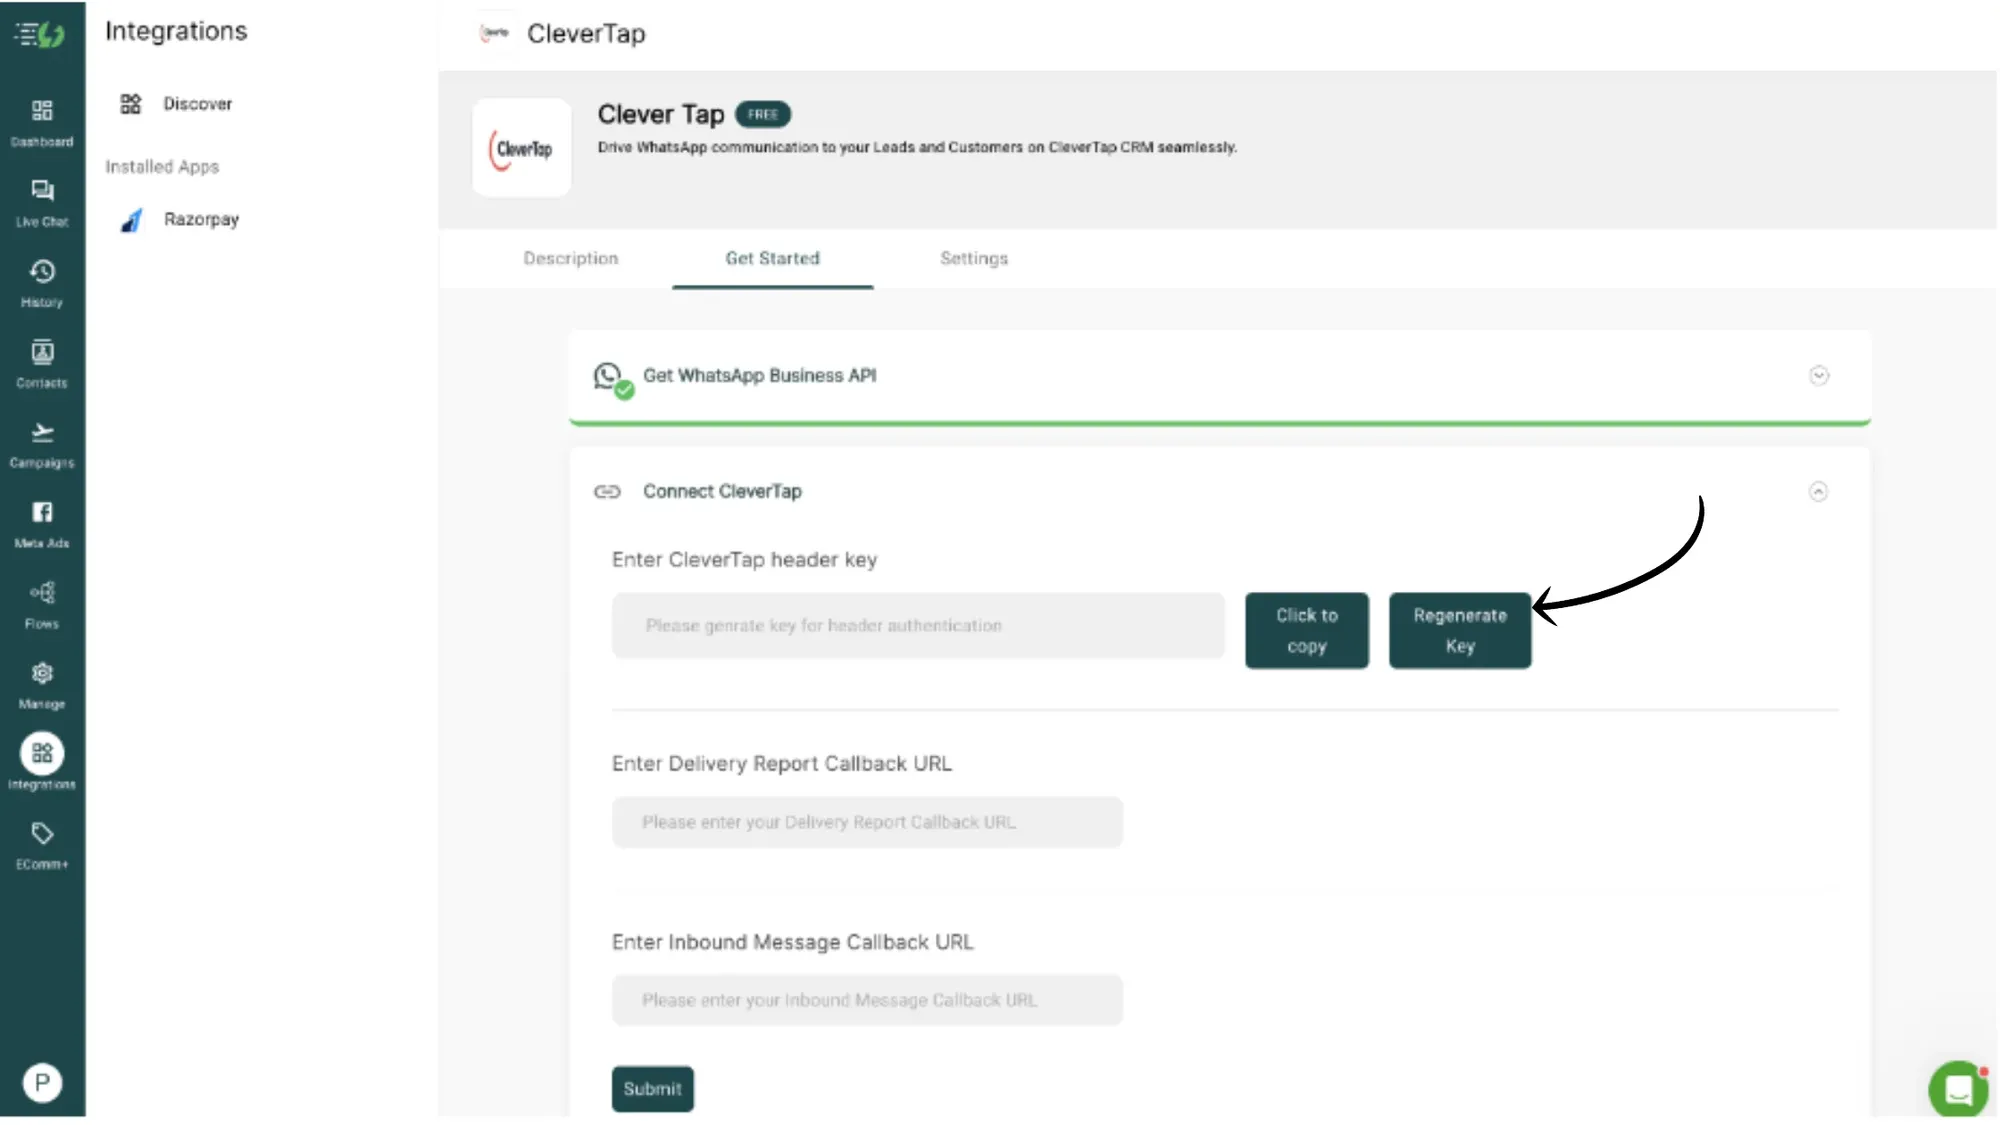
Task: Collapse the Connect CleverTap section
Action: [1818, 492]
